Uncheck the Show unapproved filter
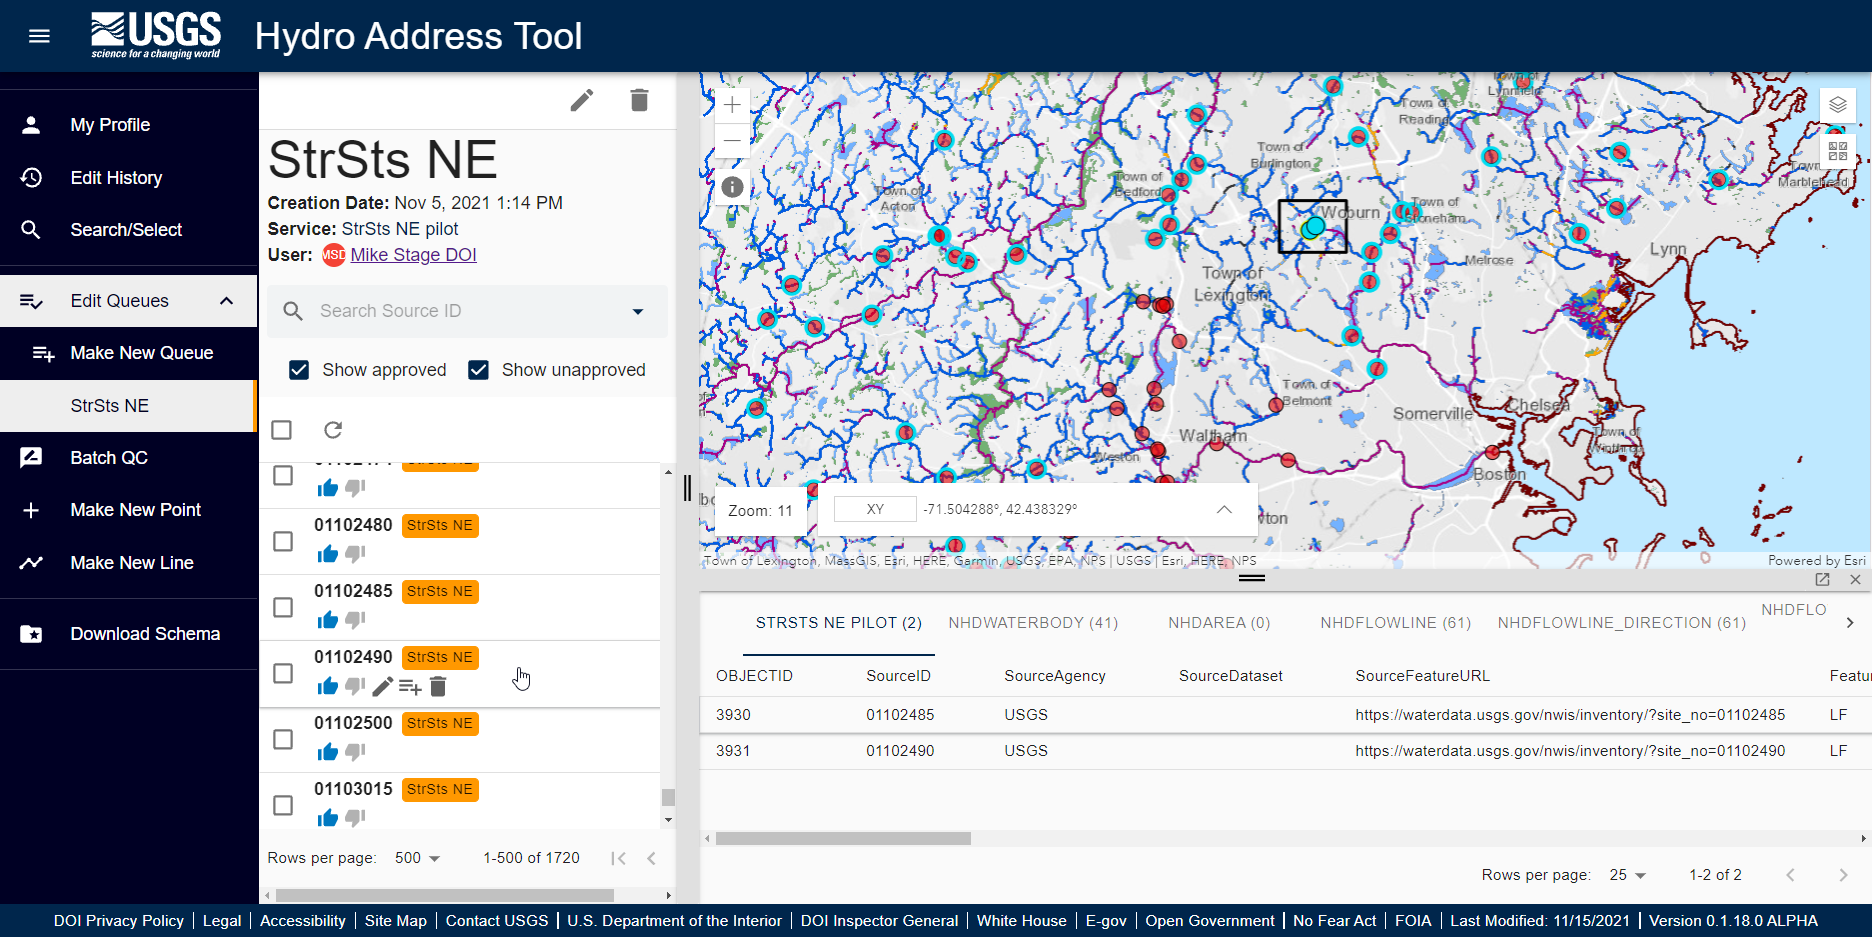The image size is (1872, 937). (479, 369)
